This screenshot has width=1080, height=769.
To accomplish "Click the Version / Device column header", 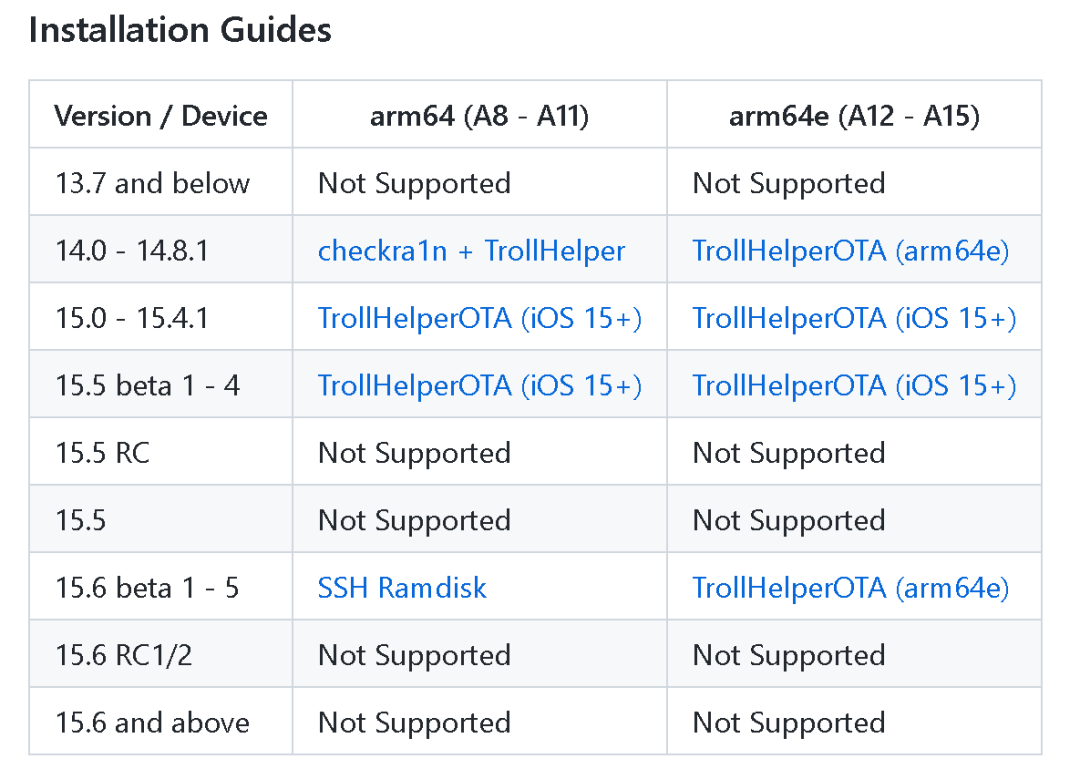I will pyautogui.click(x=161, y=116).
